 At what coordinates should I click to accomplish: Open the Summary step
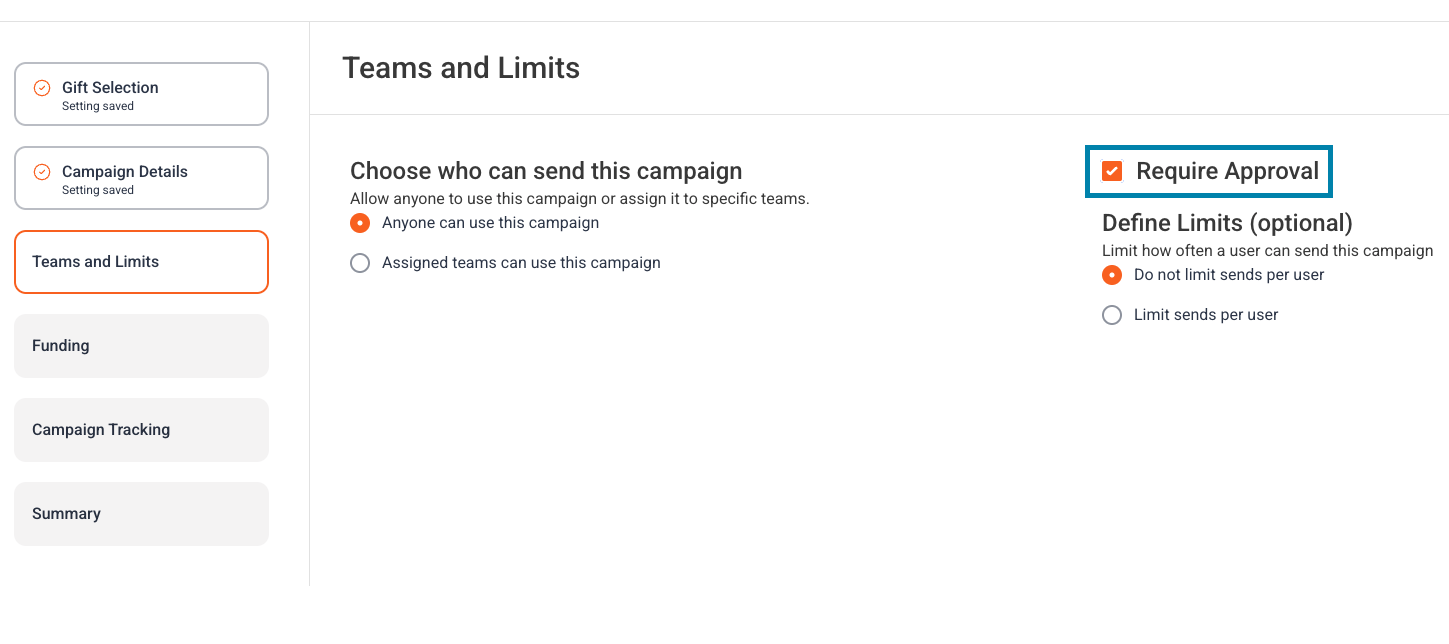(141, 514)
